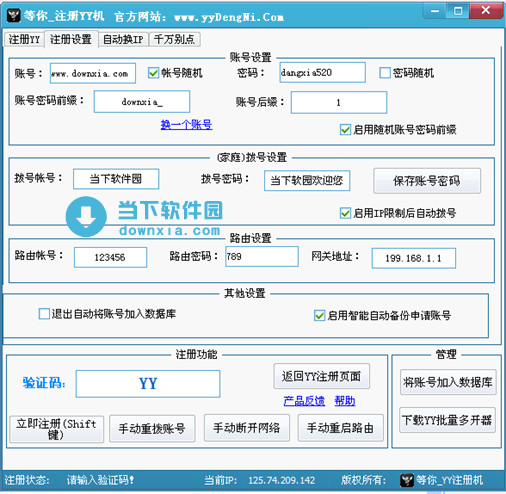Click the current IP 125.74.209.142 text
The width and height of the screenshot is (506, 494).
tap(282, 480)
